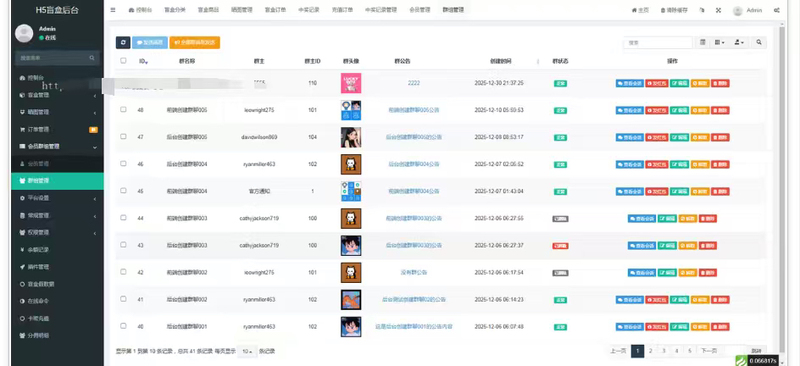Switch to the 充值订单 top tab
Screen dimensions: 800x366
click(x=342, y=10)
